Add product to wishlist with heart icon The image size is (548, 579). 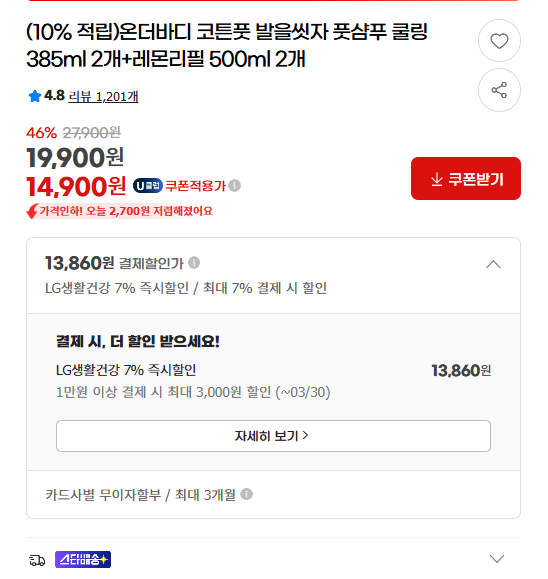point(499,41)
